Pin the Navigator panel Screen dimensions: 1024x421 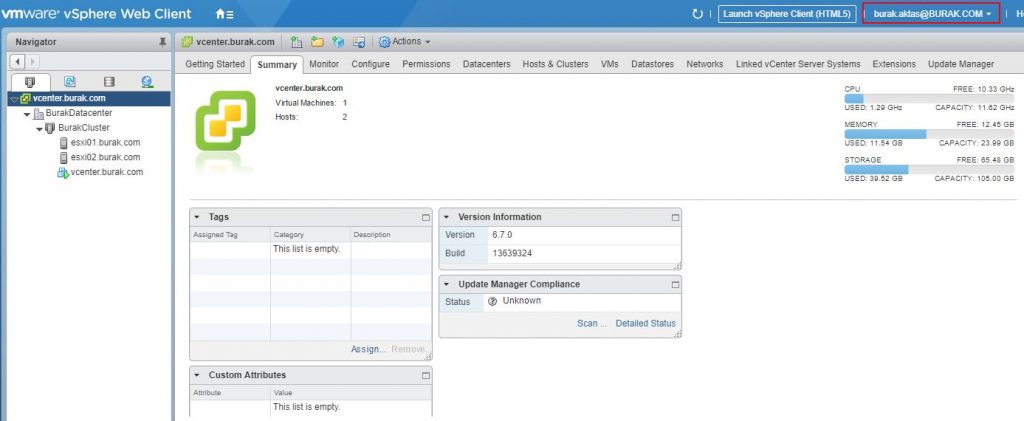coord(163,42)
